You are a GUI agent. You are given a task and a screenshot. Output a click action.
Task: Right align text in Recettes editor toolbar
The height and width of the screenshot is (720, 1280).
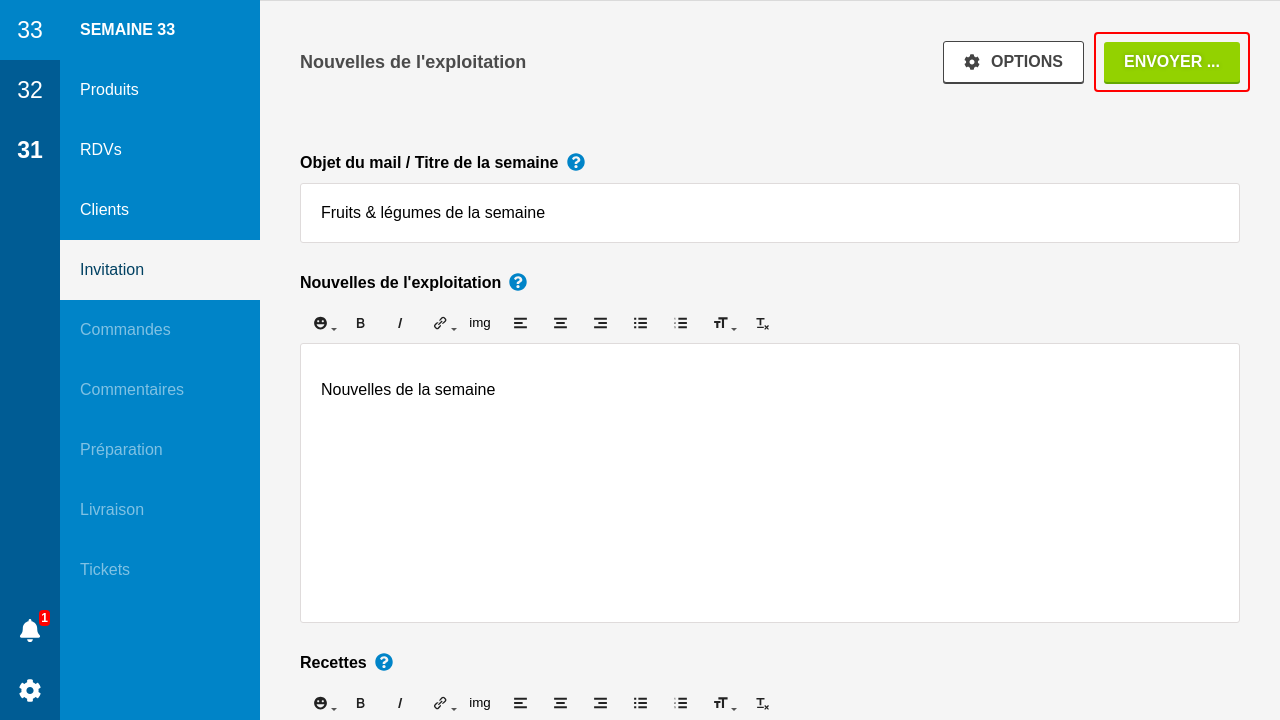[600, 703]
